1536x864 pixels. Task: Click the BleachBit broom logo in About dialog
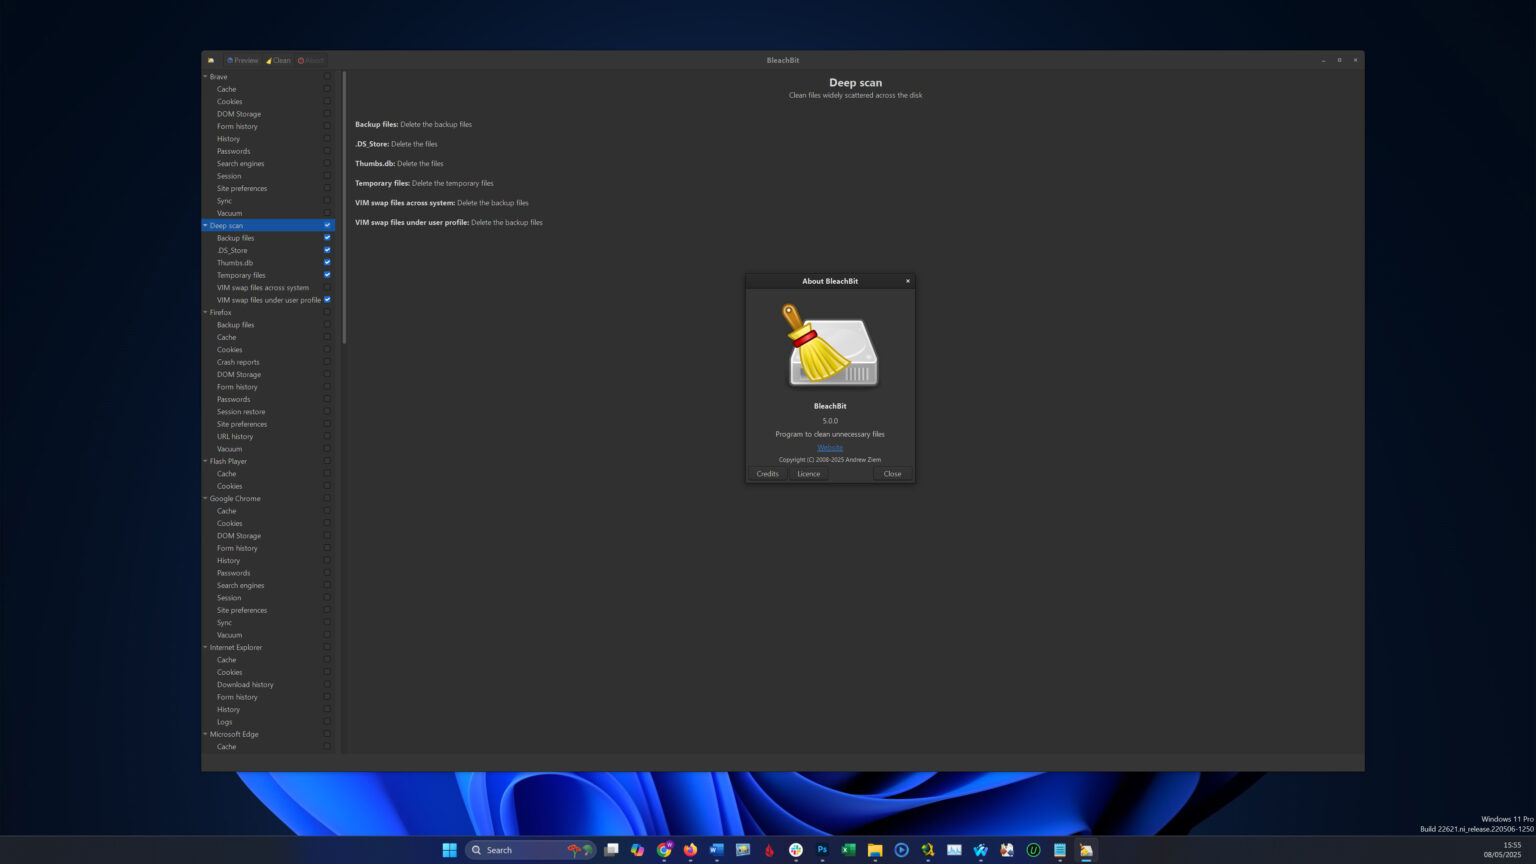tap(830, 344)
